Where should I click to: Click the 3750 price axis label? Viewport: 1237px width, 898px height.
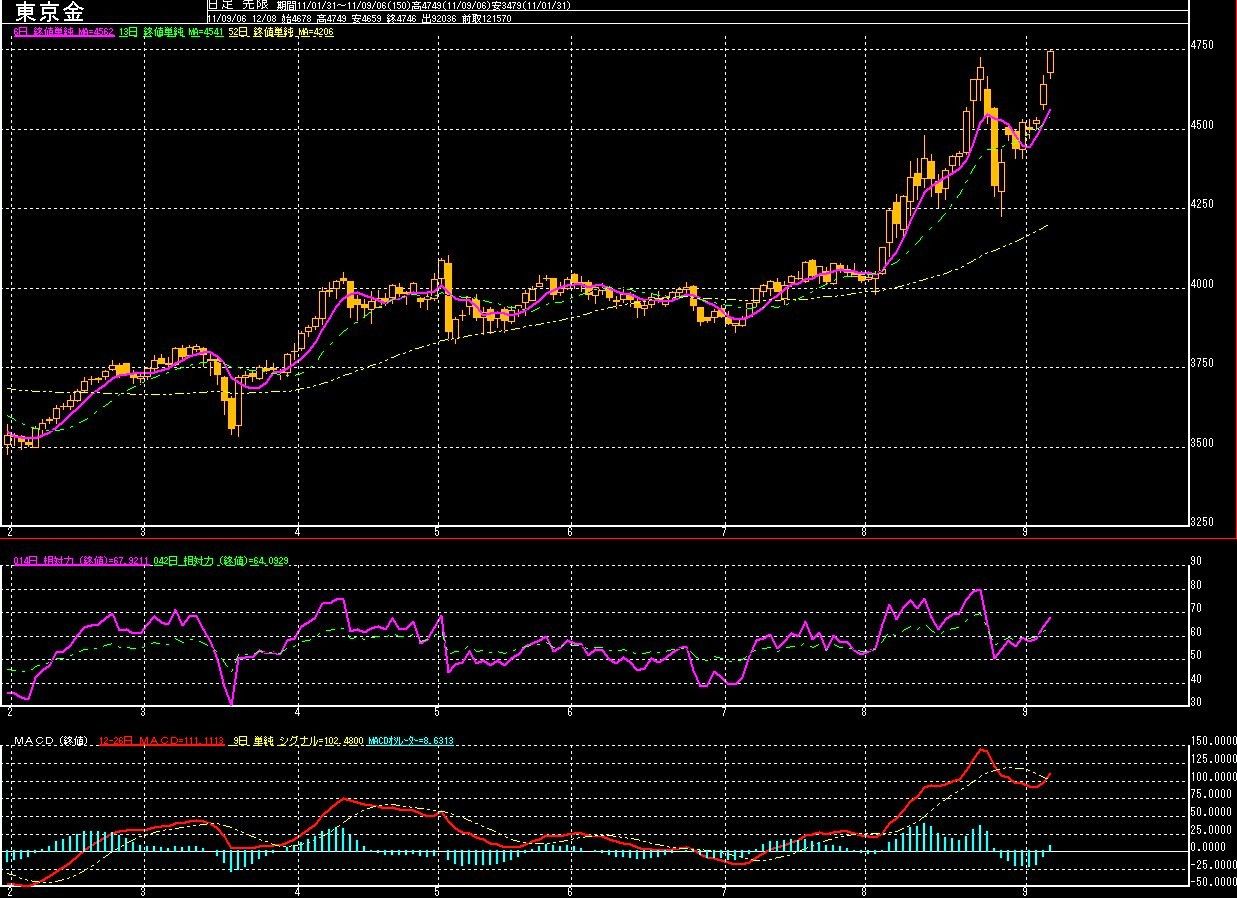[x=1202, y=363]
